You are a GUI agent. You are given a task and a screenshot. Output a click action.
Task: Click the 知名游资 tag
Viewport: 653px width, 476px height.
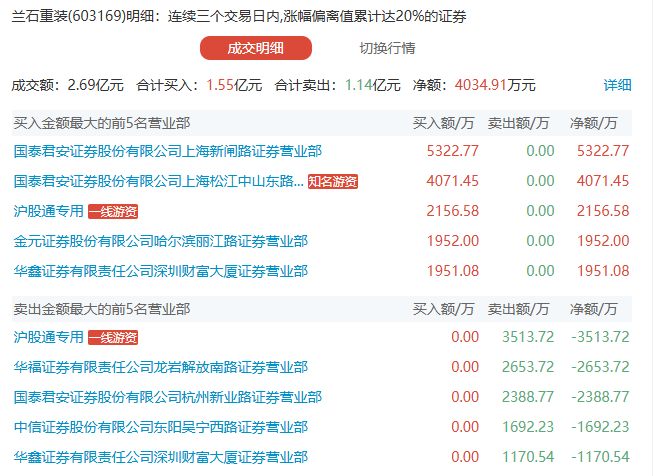point(333,182)
